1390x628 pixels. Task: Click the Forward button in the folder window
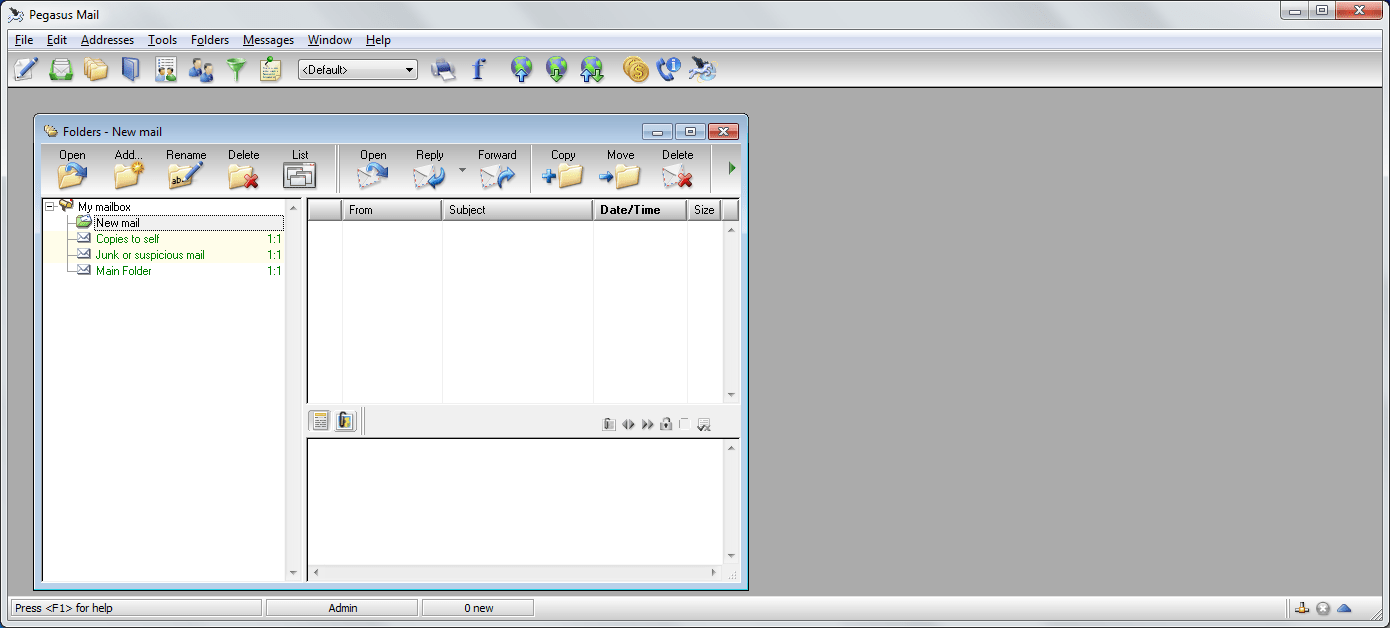click(x=497, y=168)
